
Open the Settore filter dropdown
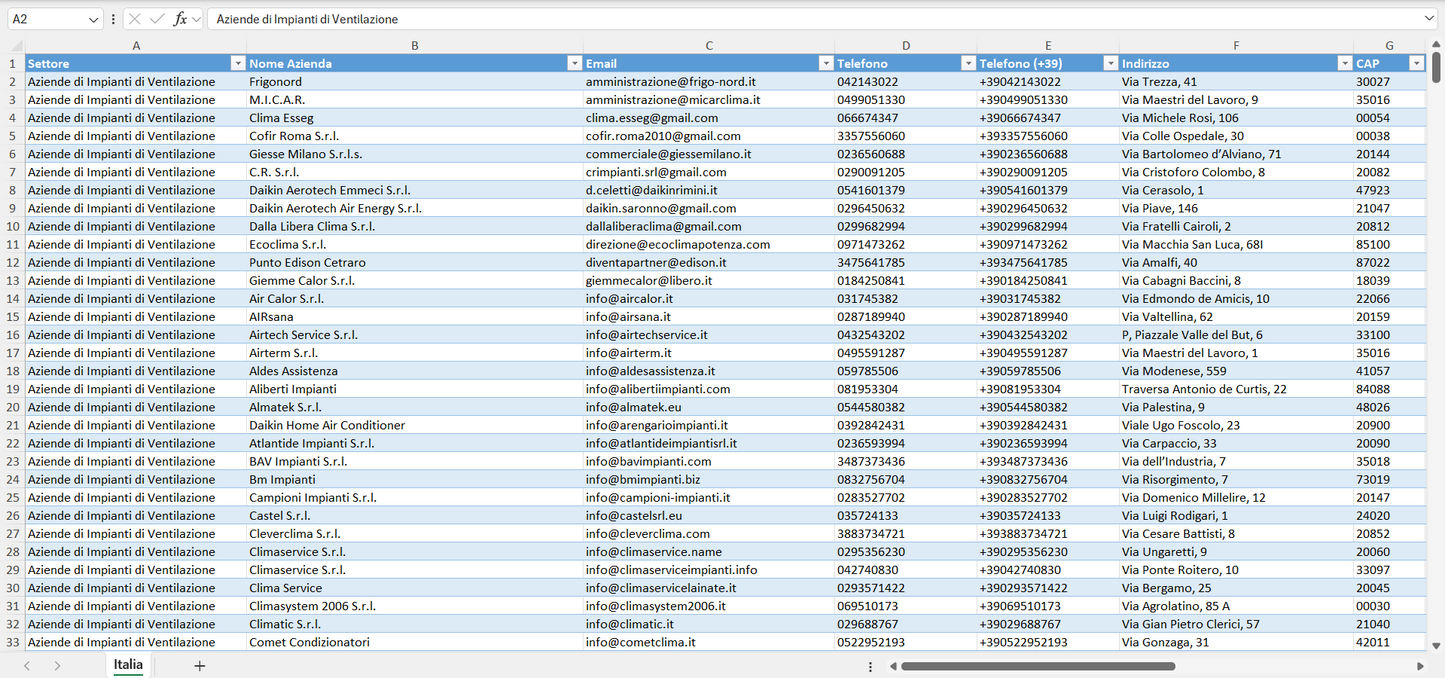(237, 63)
